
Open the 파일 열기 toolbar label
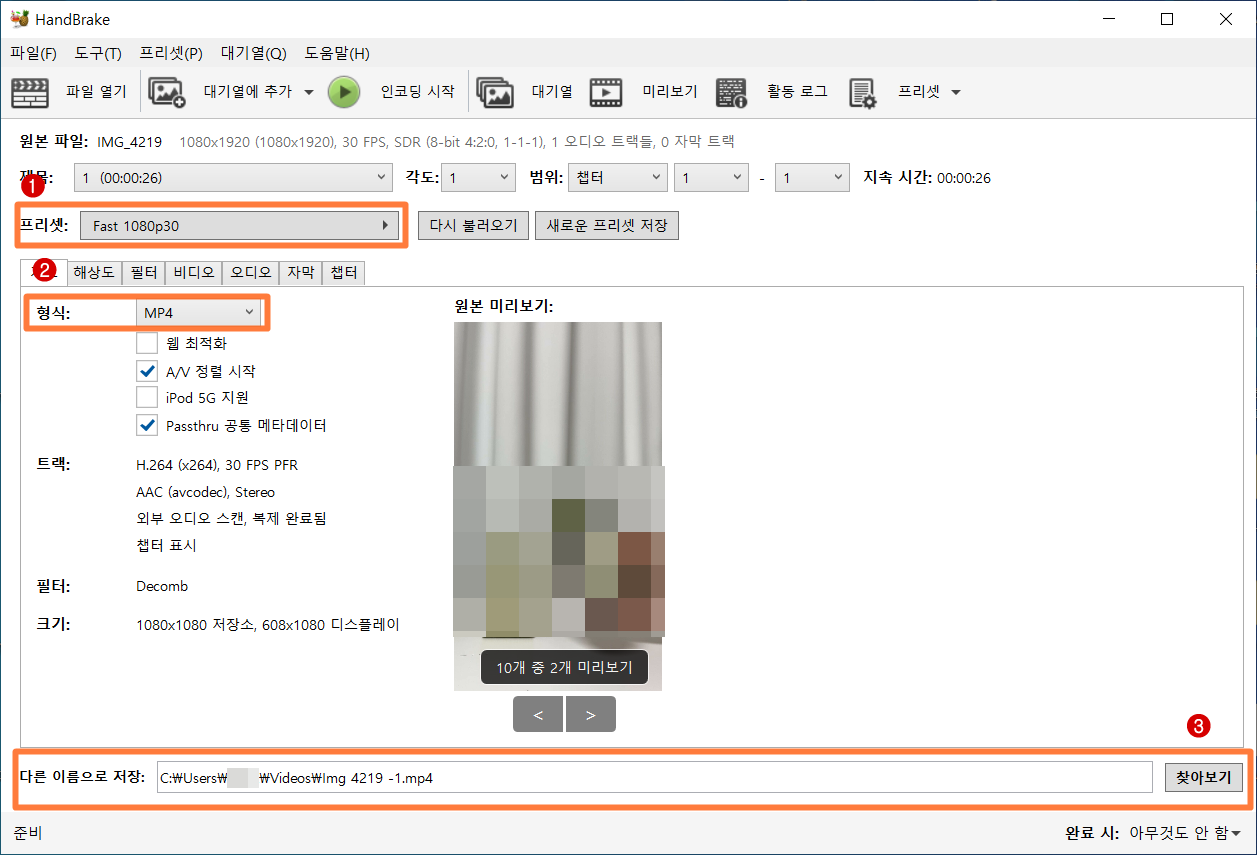tap(96, 92)
